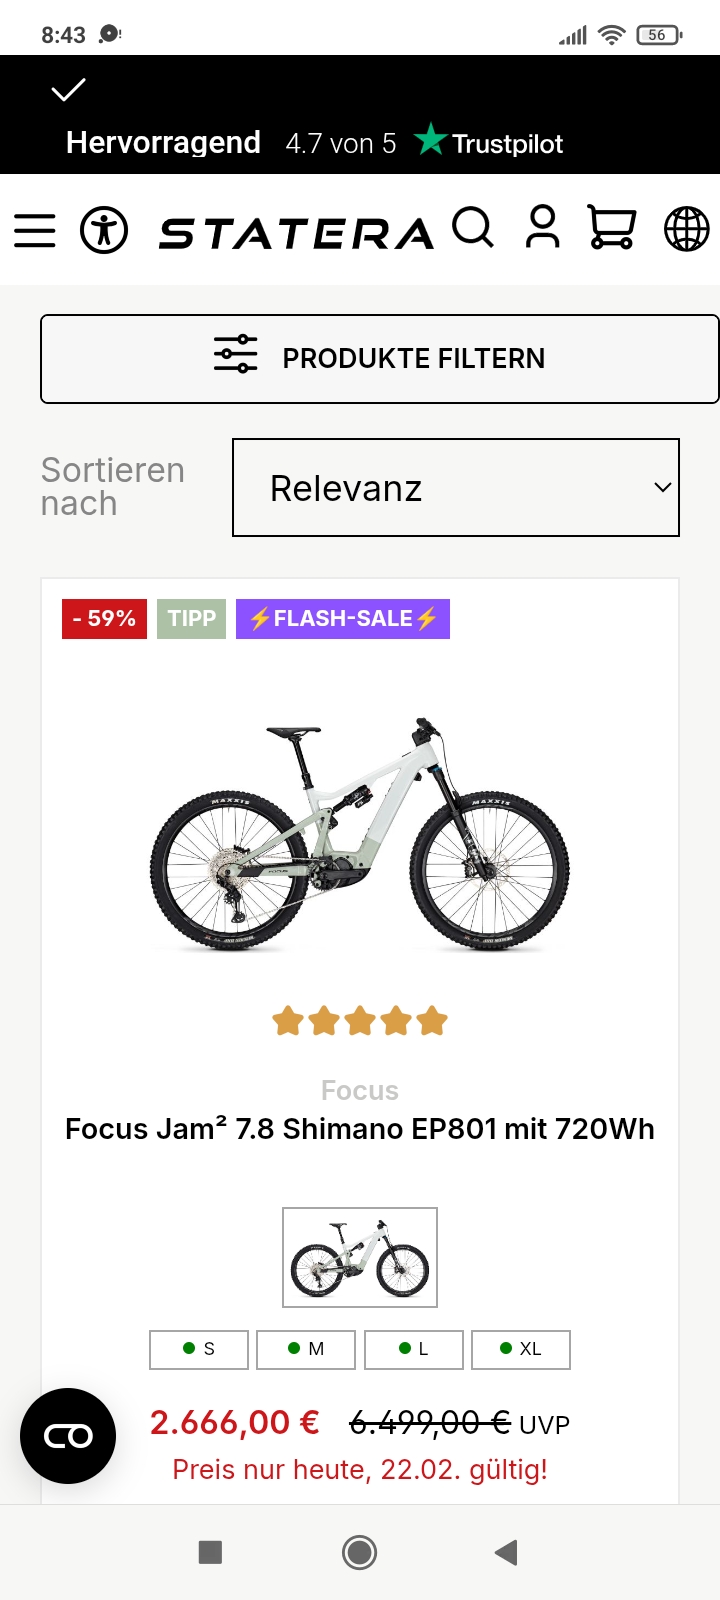This screenshot has width=720, height=1600.
Task: Tap the checkmark icon in banner
Action: pos(69,91)
